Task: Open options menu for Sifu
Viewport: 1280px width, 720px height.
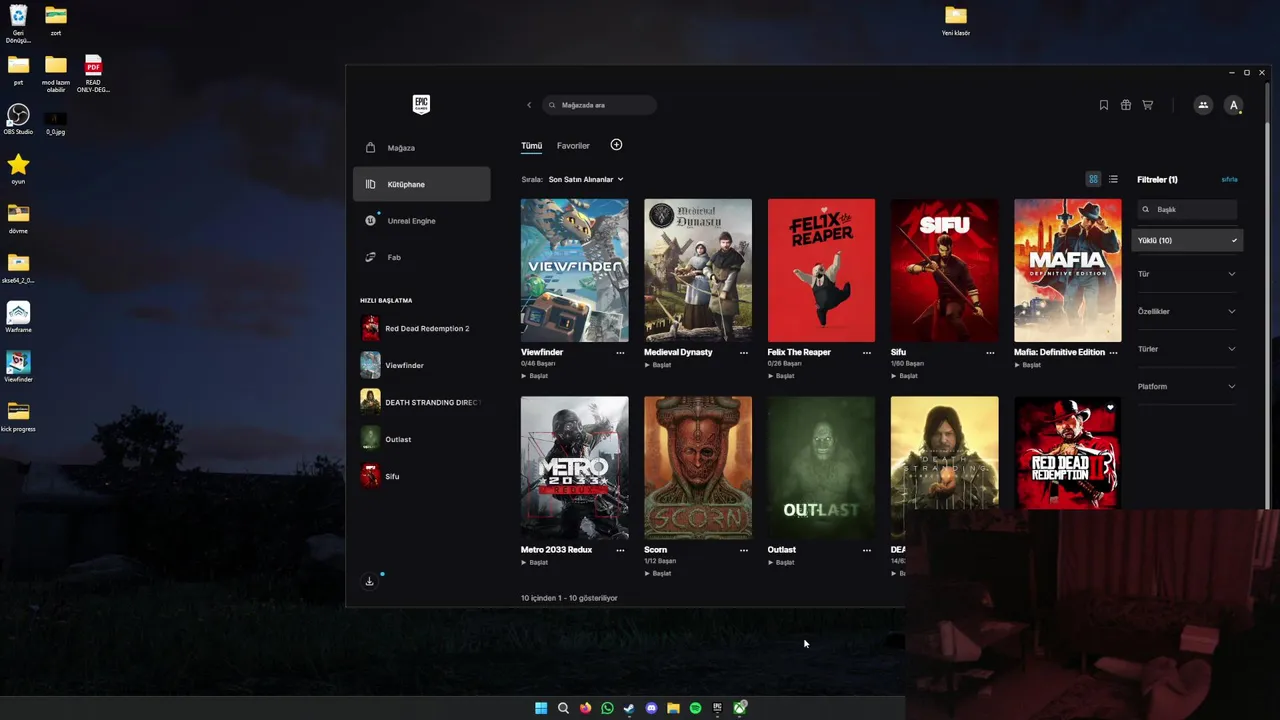Action: pos(990,352)
